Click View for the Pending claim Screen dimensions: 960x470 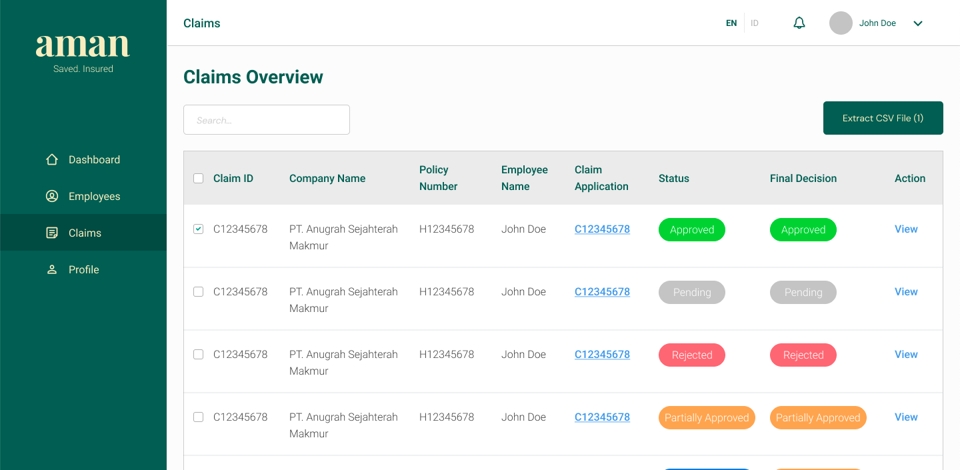(x=906, y=292)
